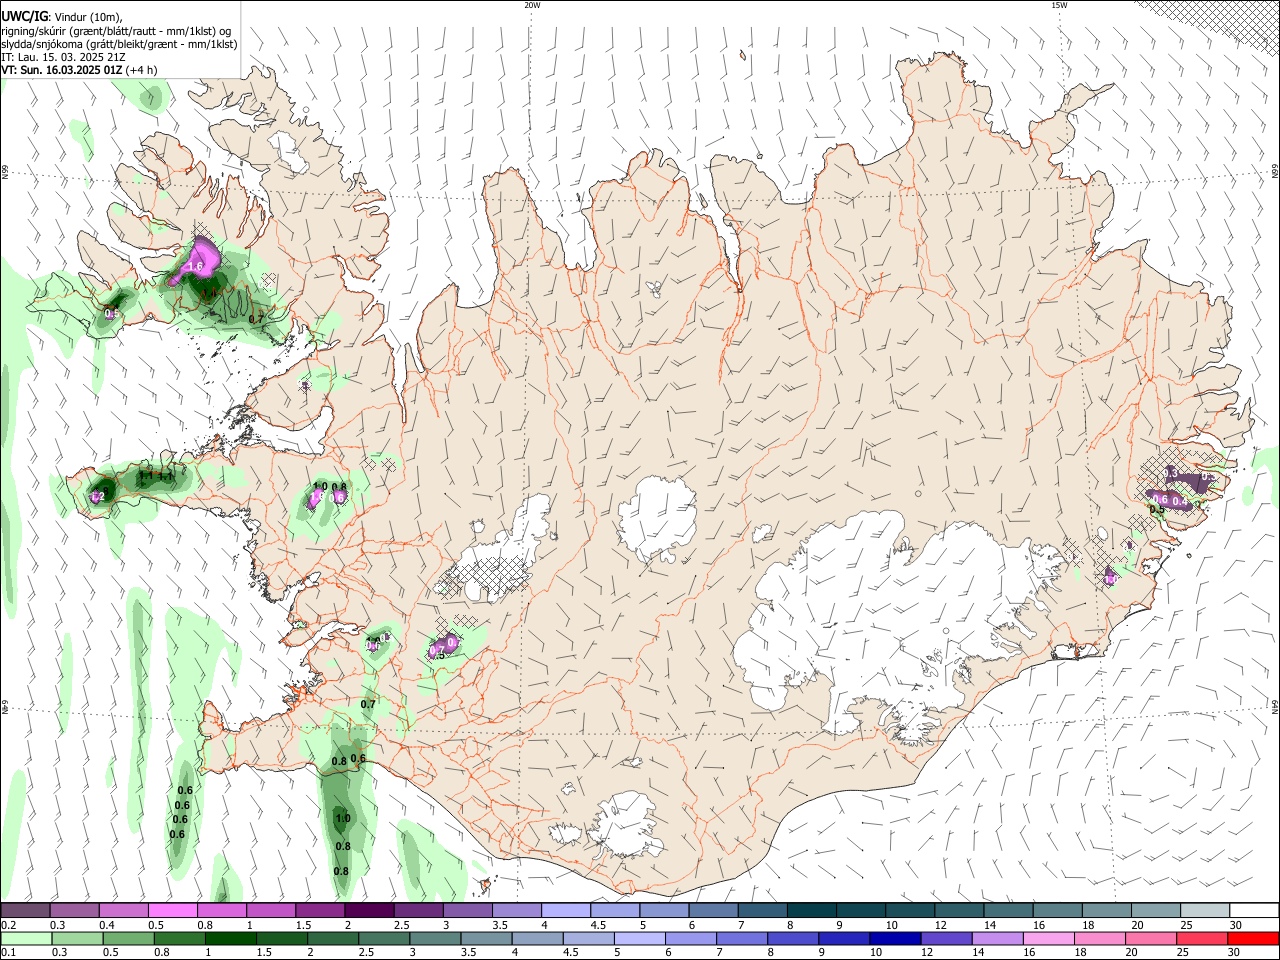Screen dimensions: 1280x960
Task: Pick the light lavender swatch labeled 4 in snow scale
Action: [565, 911]
